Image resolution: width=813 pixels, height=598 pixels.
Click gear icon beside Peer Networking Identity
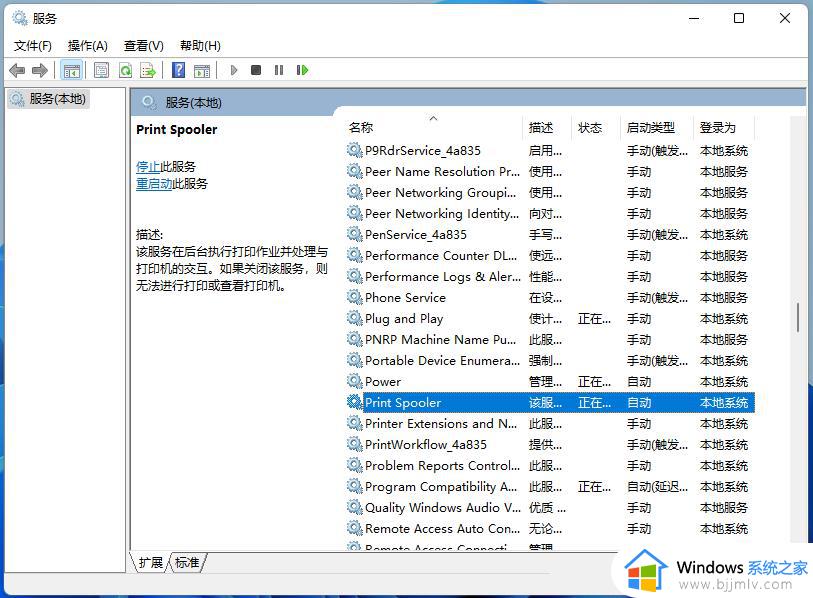[x=355, y=213]
